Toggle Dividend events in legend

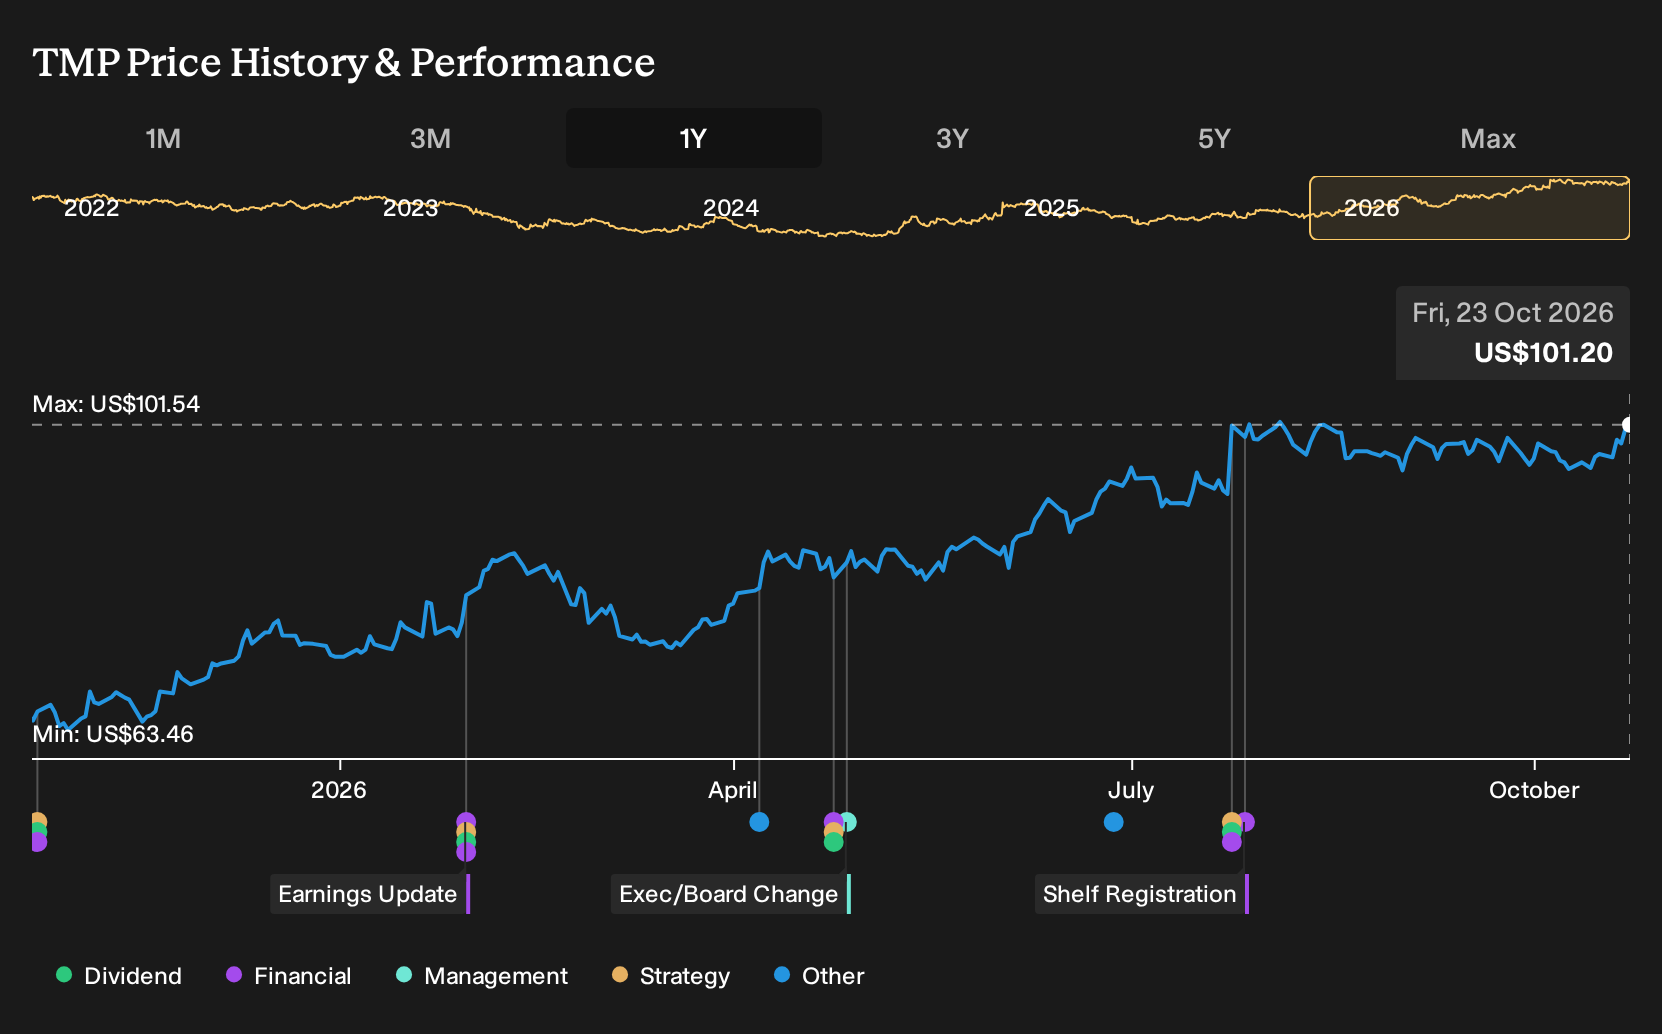click(x=119, y=976)
